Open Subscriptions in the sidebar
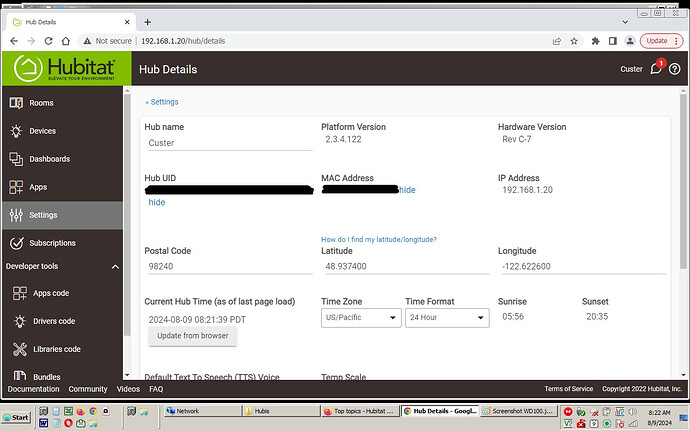Screen dimensions: 690x431 click(62, 243)
